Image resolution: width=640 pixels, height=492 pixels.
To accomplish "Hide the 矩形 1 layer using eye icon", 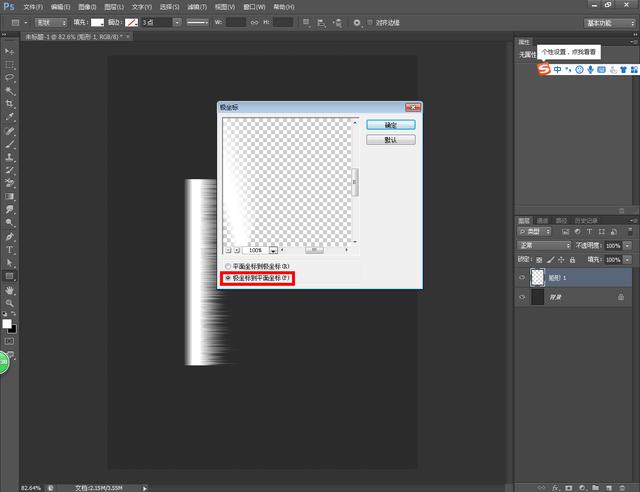I will coord(523,277).
